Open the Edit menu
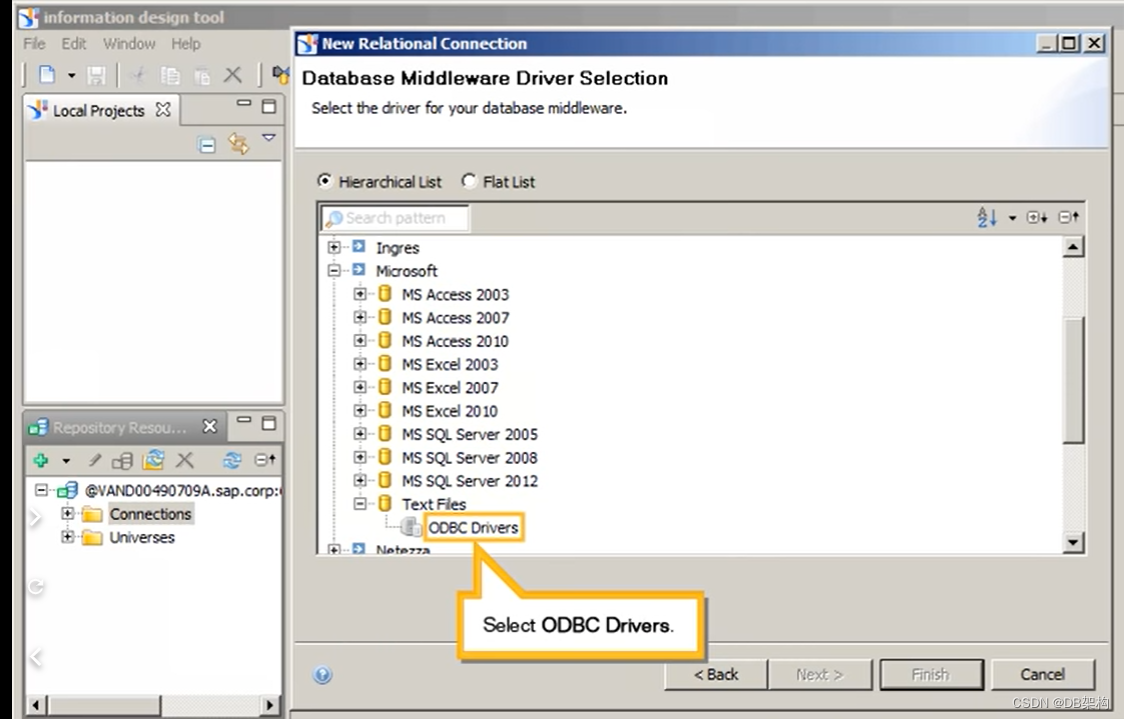Screen dimensions: 1124x719 (x=74, y=44)
